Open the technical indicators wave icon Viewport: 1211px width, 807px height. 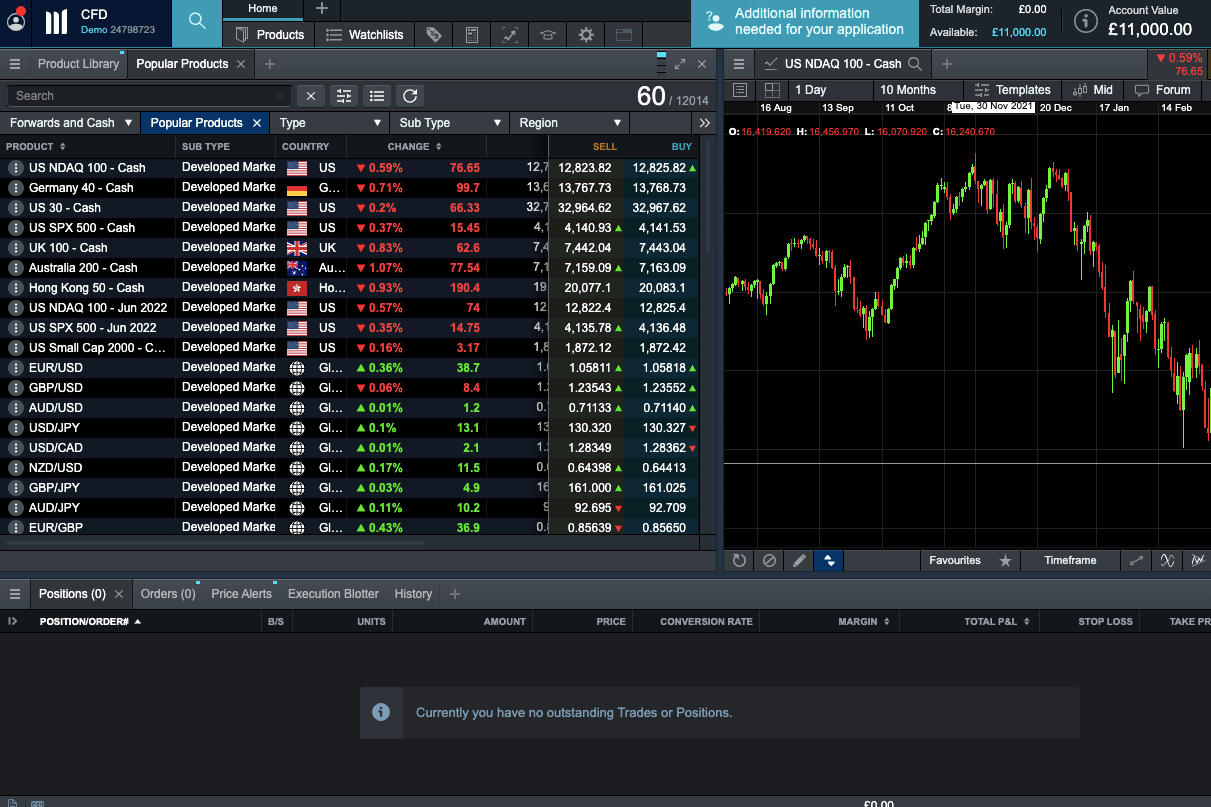(x=1167, y=560)
